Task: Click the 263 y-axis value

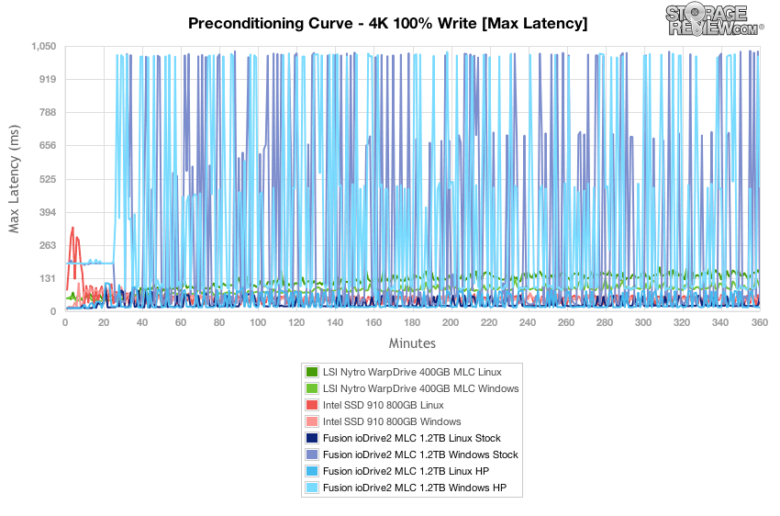Action: pyautogui.click(x=48, y=245)
